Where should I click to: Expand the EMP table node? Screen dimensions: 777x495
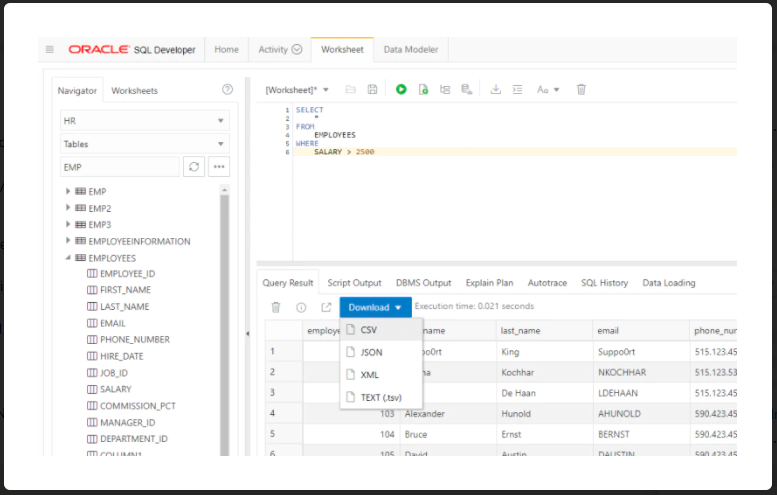pos(68,191)
